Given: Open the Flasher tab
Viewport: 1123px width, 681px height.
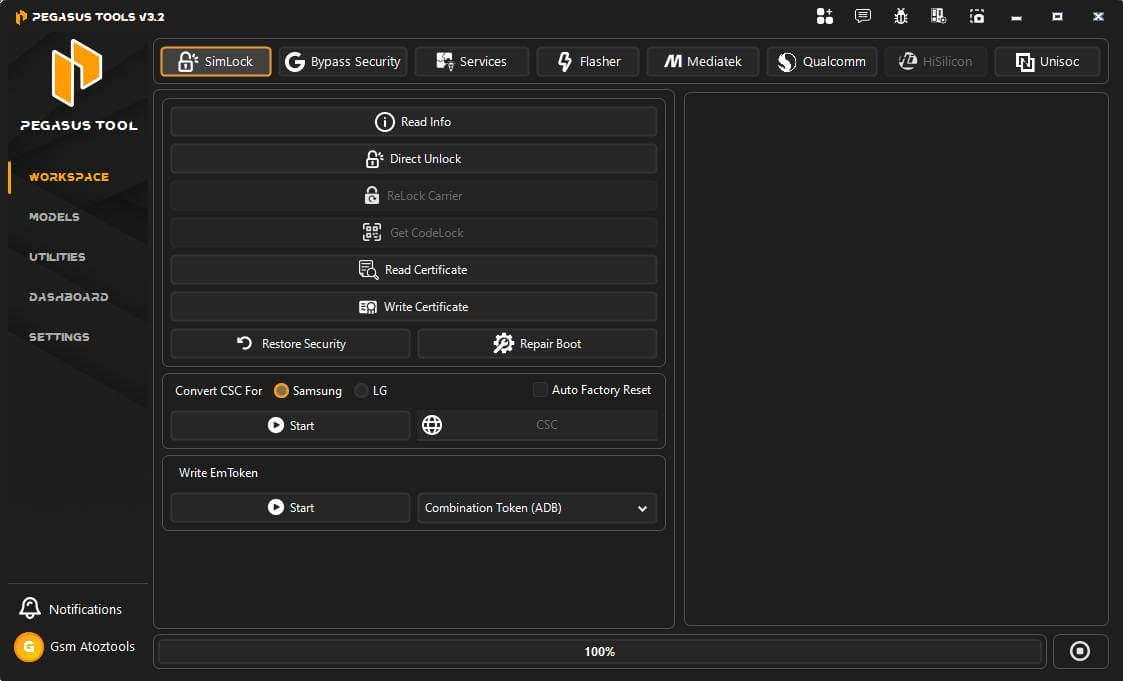Looking at the screenshot, I should (588, 61).
